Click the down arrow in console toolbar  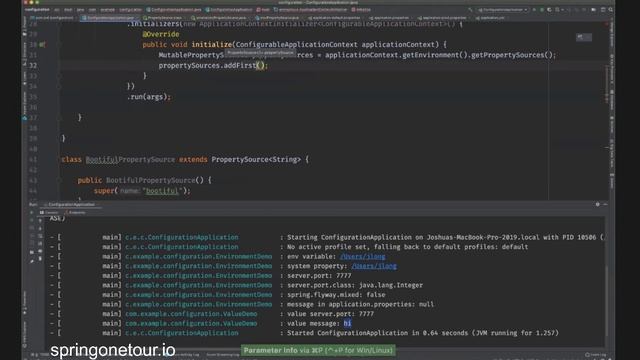pos(40,228)
